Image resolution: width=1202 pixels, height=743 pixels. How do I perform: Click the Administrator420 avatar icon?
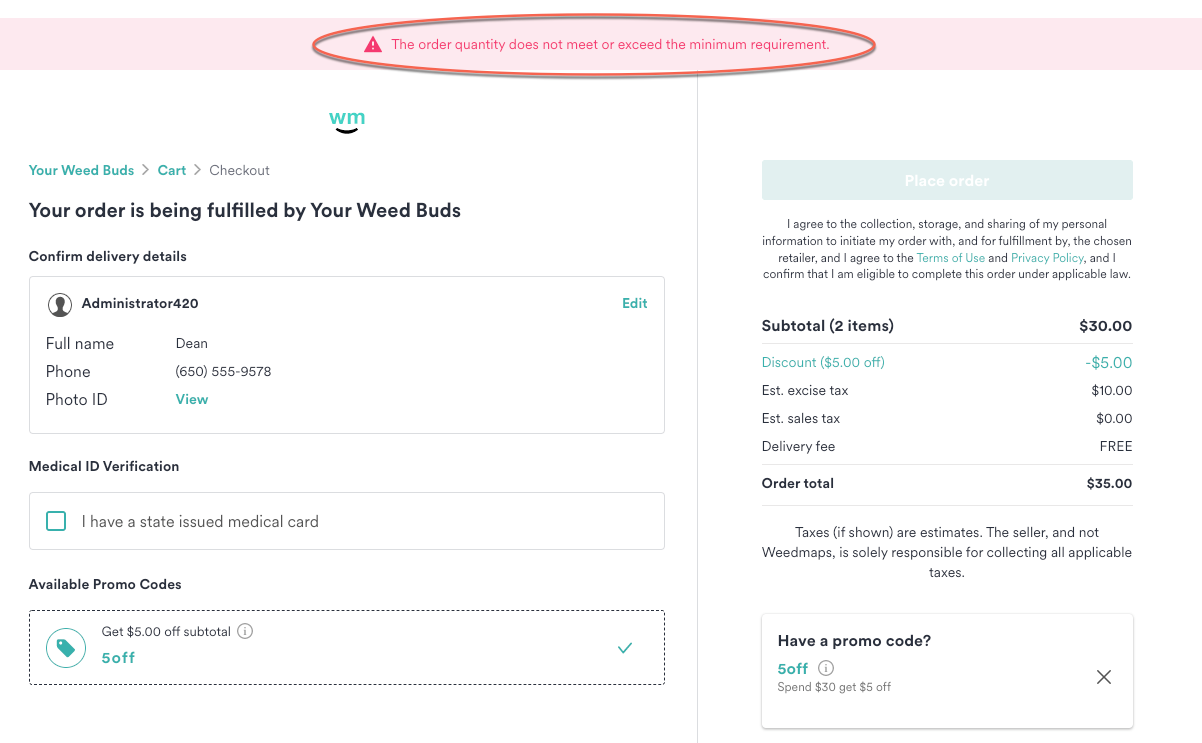60,303
